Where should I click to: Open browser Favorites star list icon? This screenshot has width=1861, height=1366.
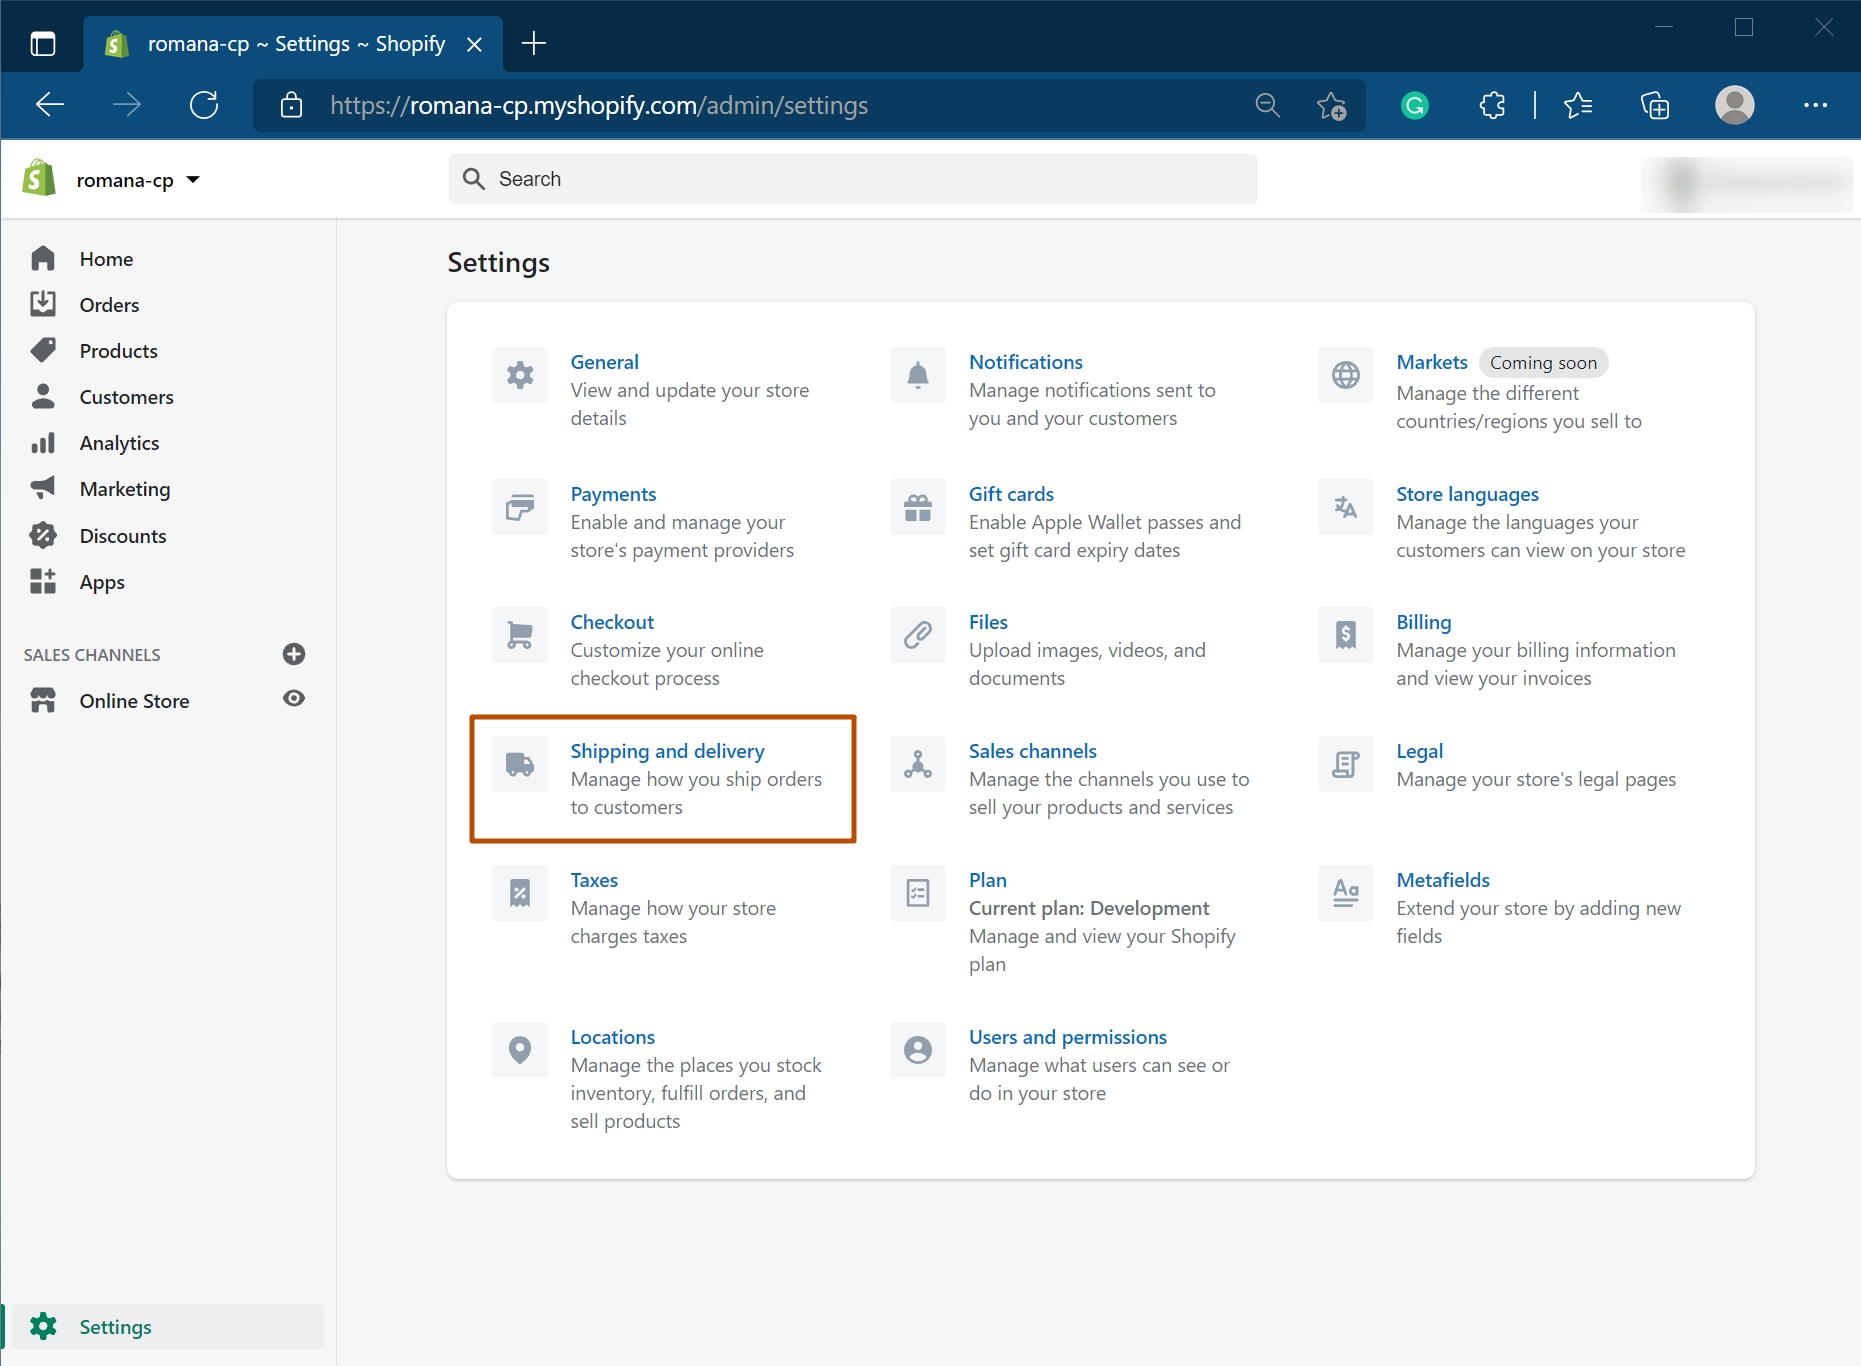(x=1578, y=105)
